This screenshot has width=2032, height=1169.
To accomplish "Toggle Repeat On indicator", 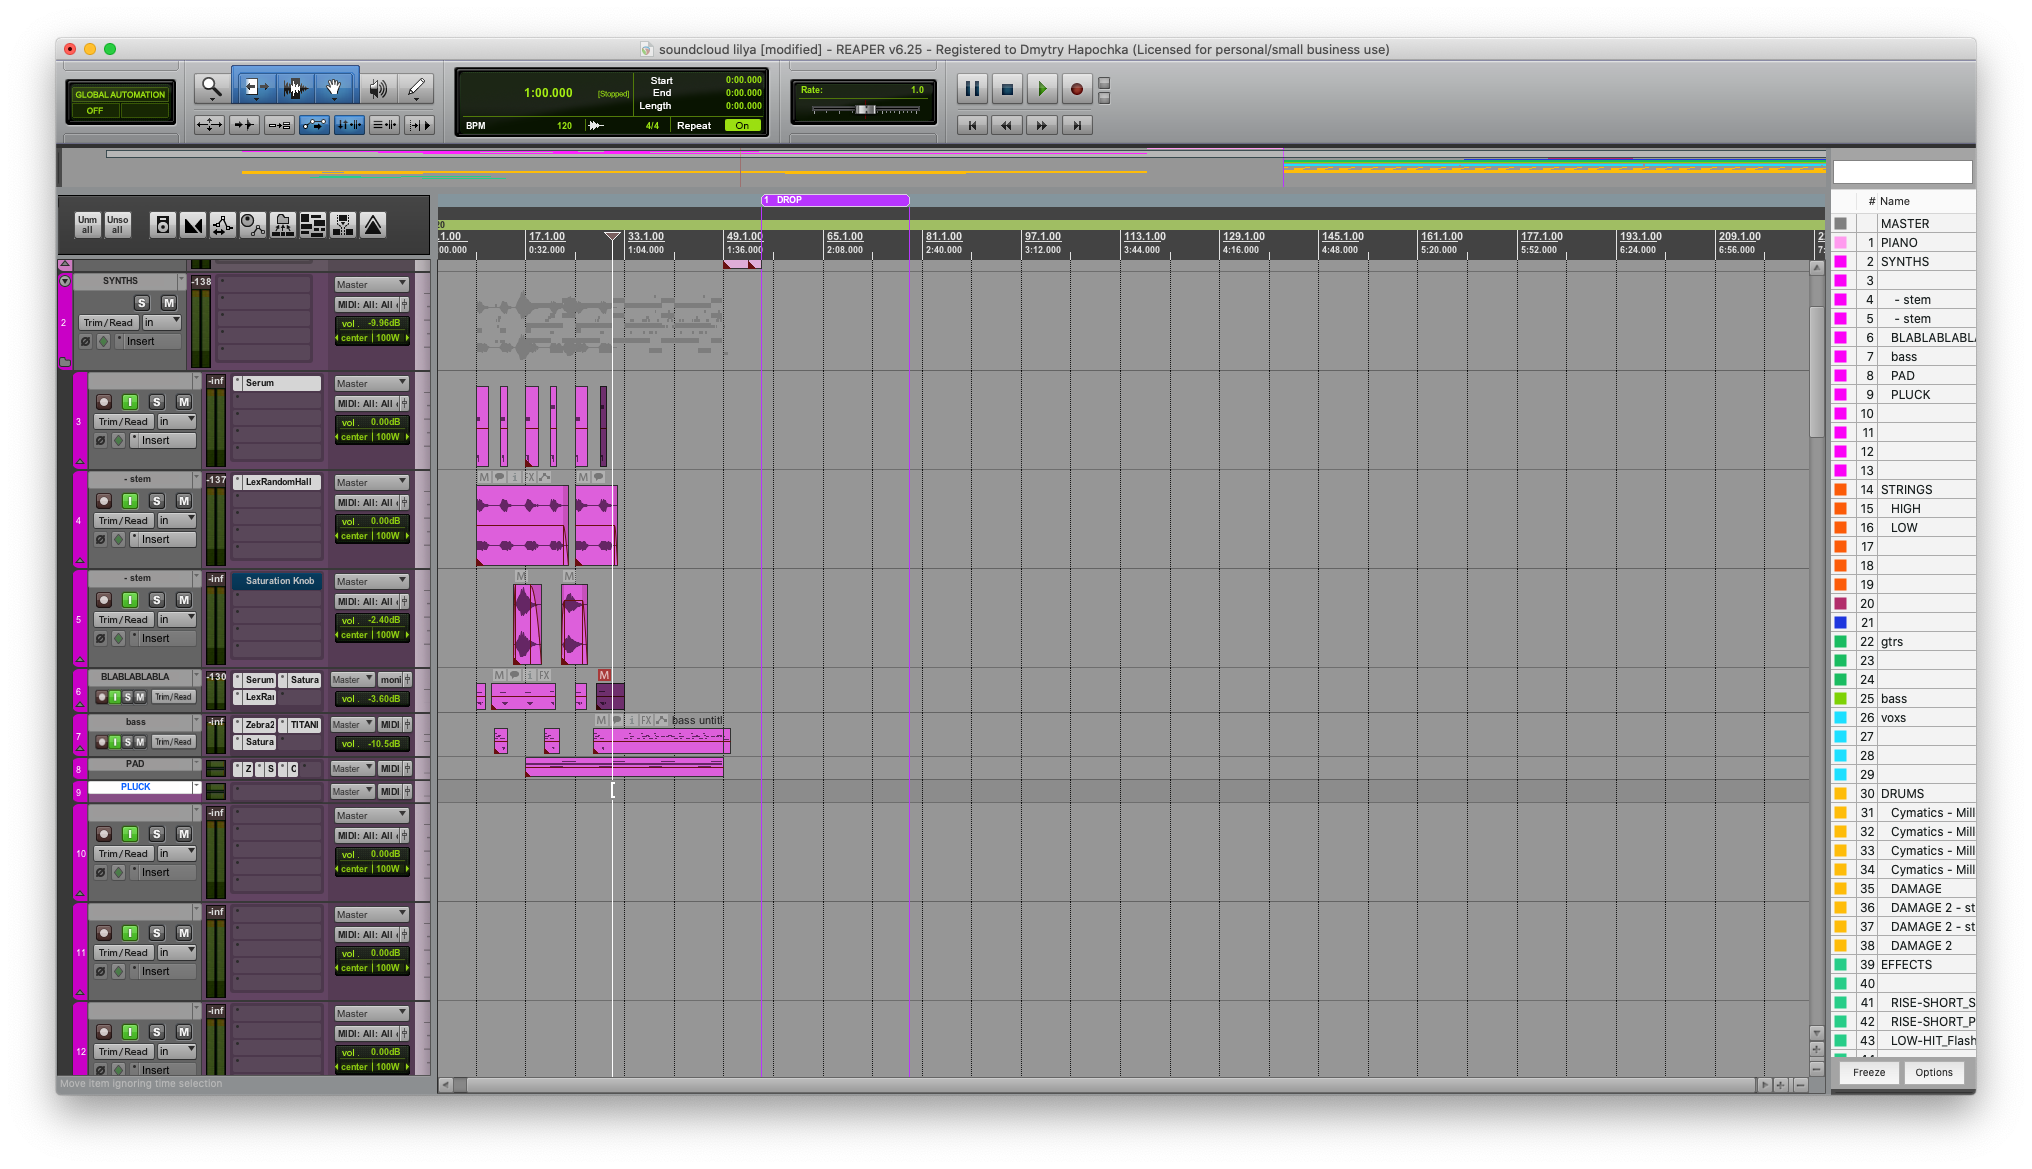I will pos(742,126).
